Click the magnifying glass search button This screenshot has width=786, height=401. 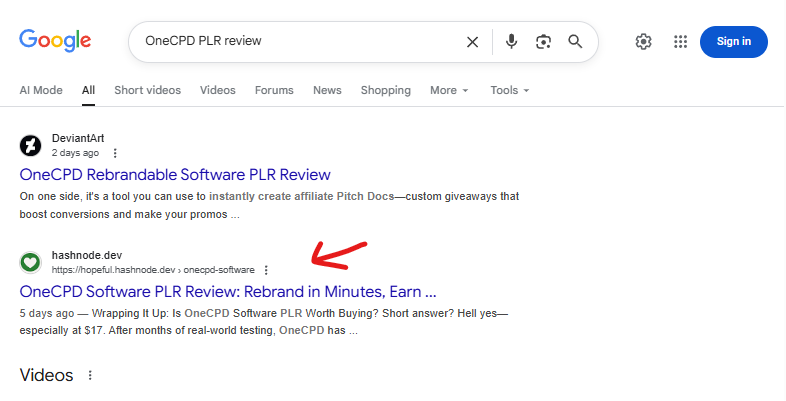(575, 42)
